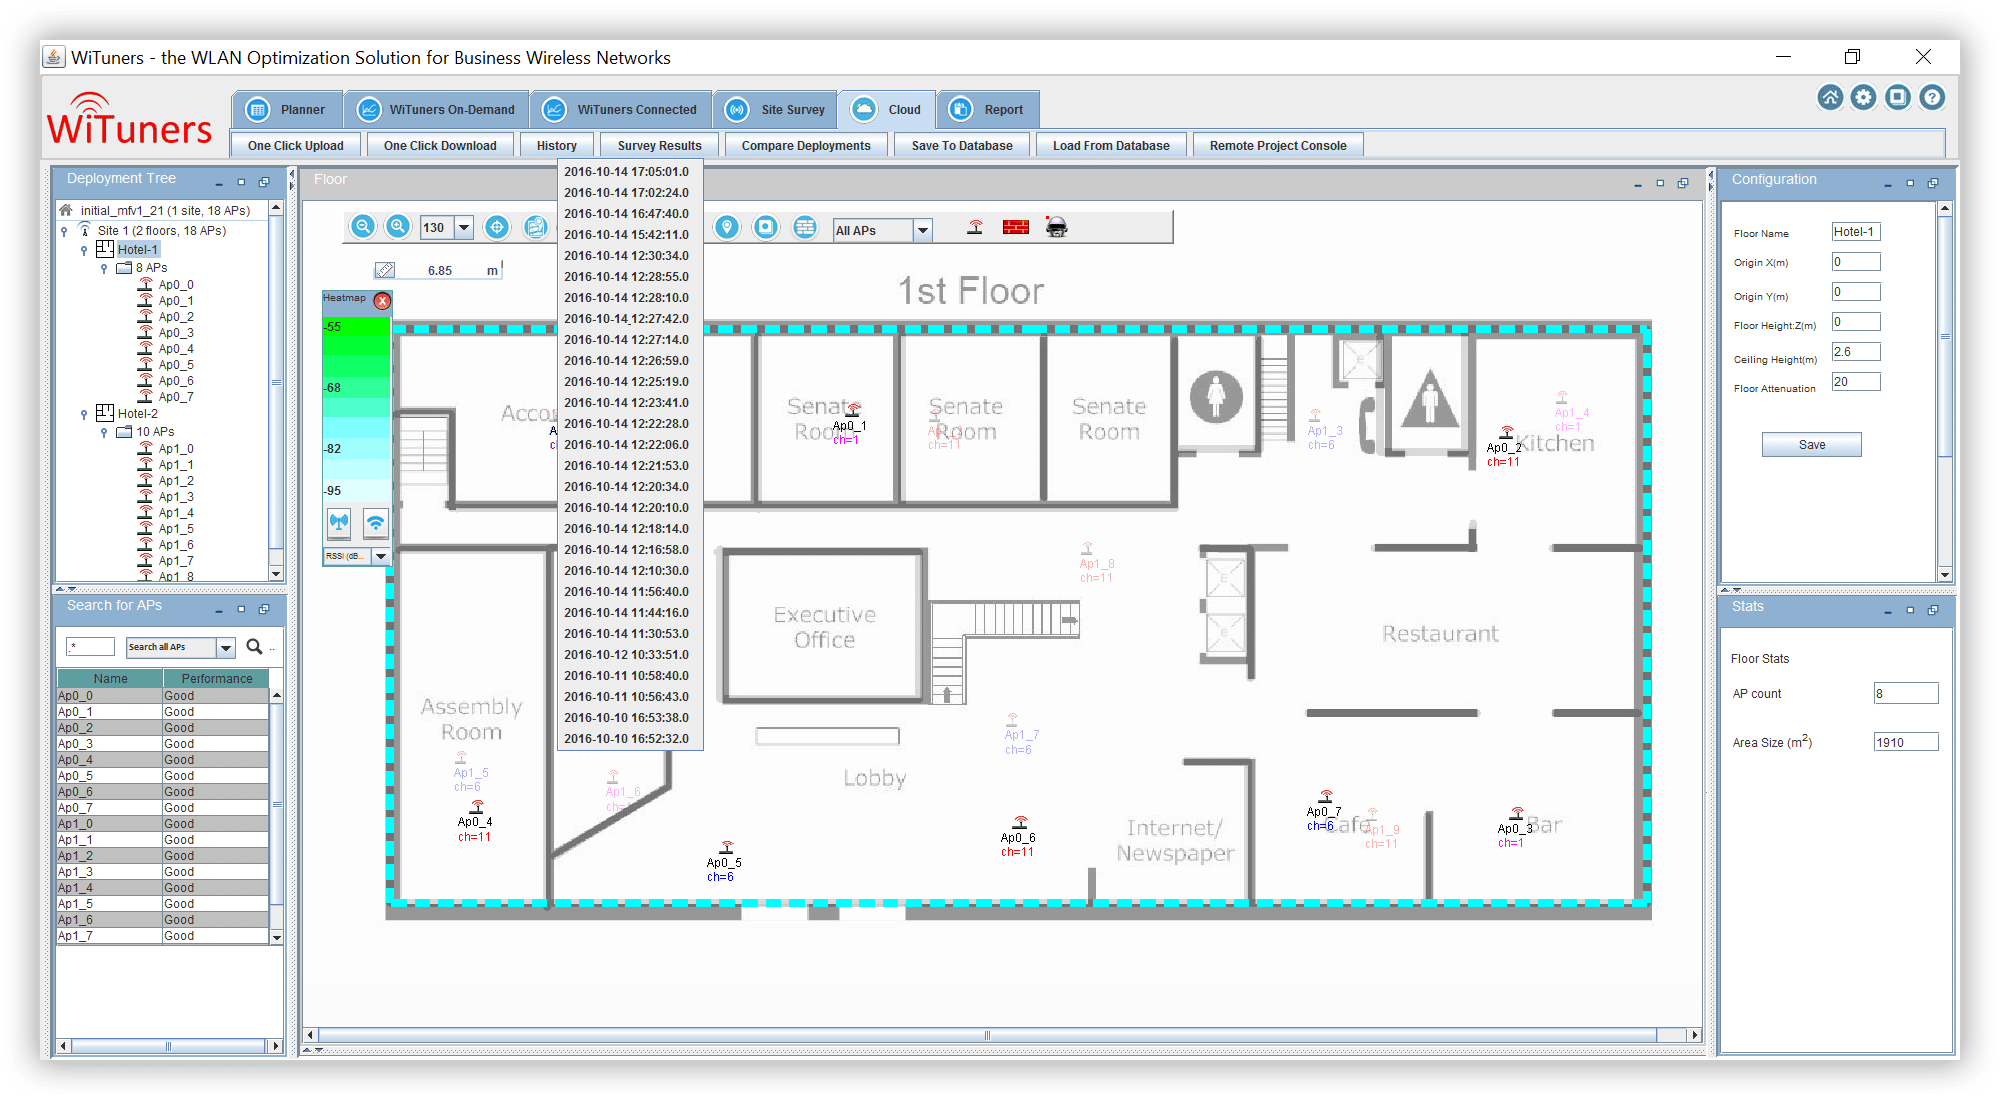The width and height of the screenshot is (2000, 1100).
Task: Click the red brick wall icon
Action: click(1016, 227)
